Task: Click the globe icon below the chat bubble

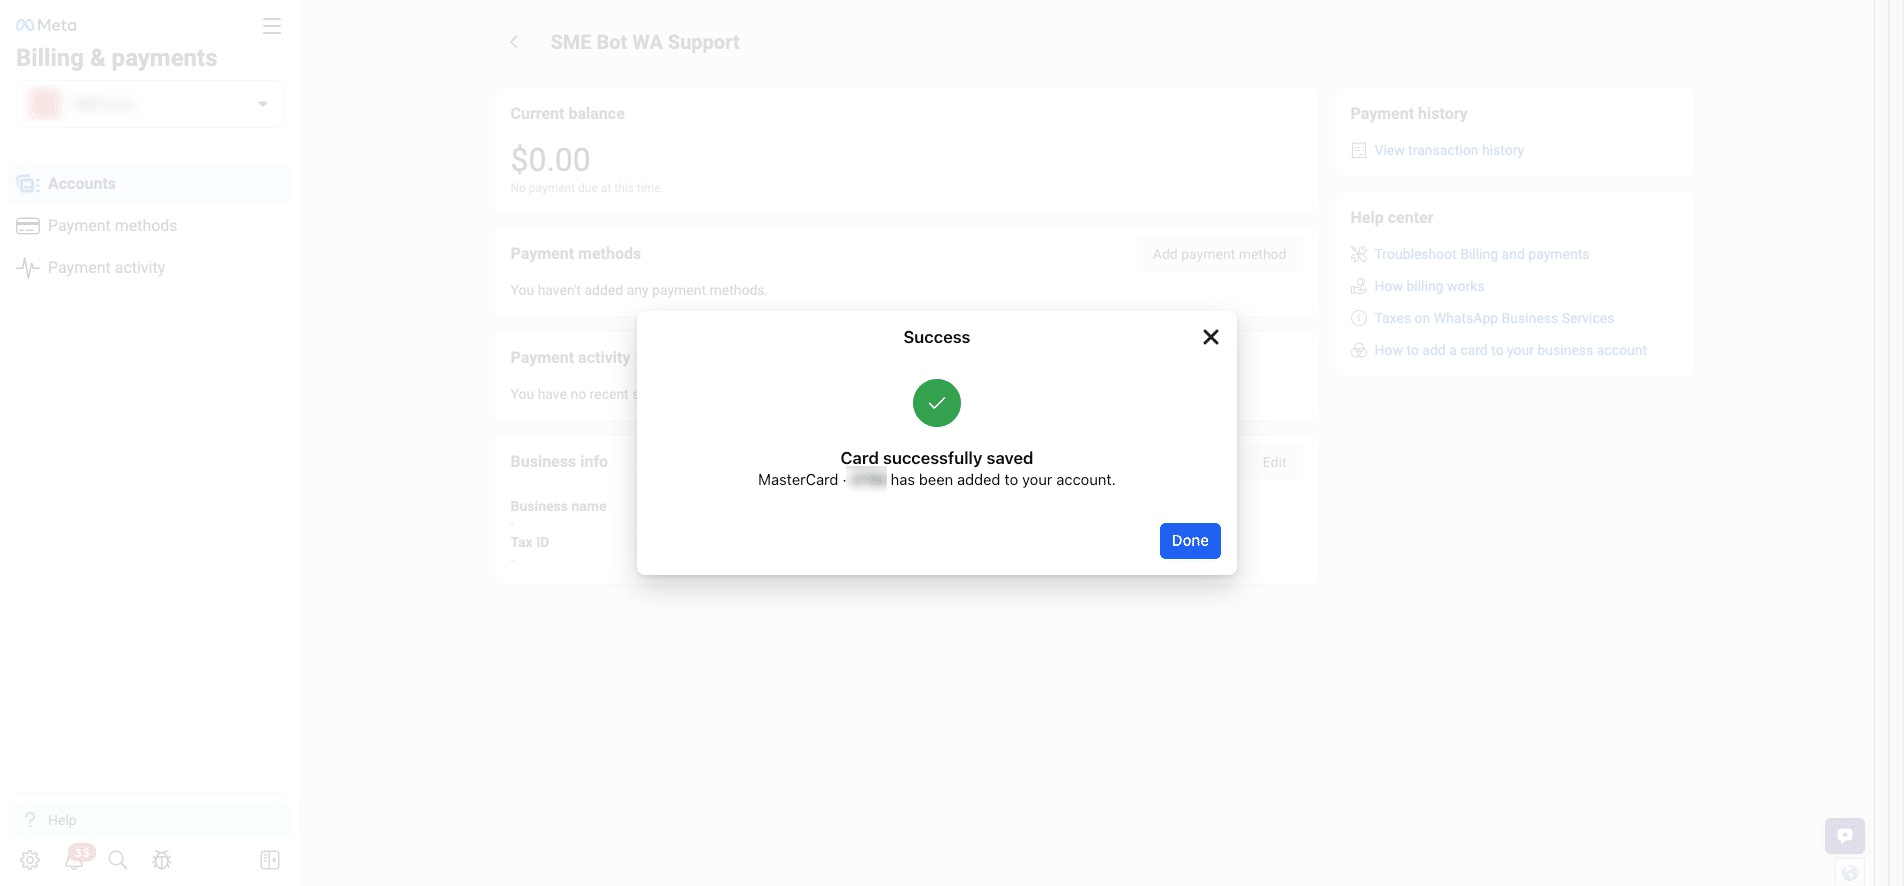Action: [x=1850, y=873]
